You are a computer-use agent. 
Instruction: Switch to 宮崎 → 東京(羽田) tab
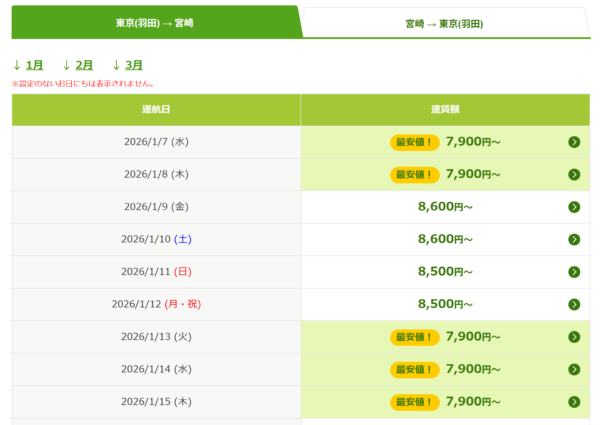(445, 23)
